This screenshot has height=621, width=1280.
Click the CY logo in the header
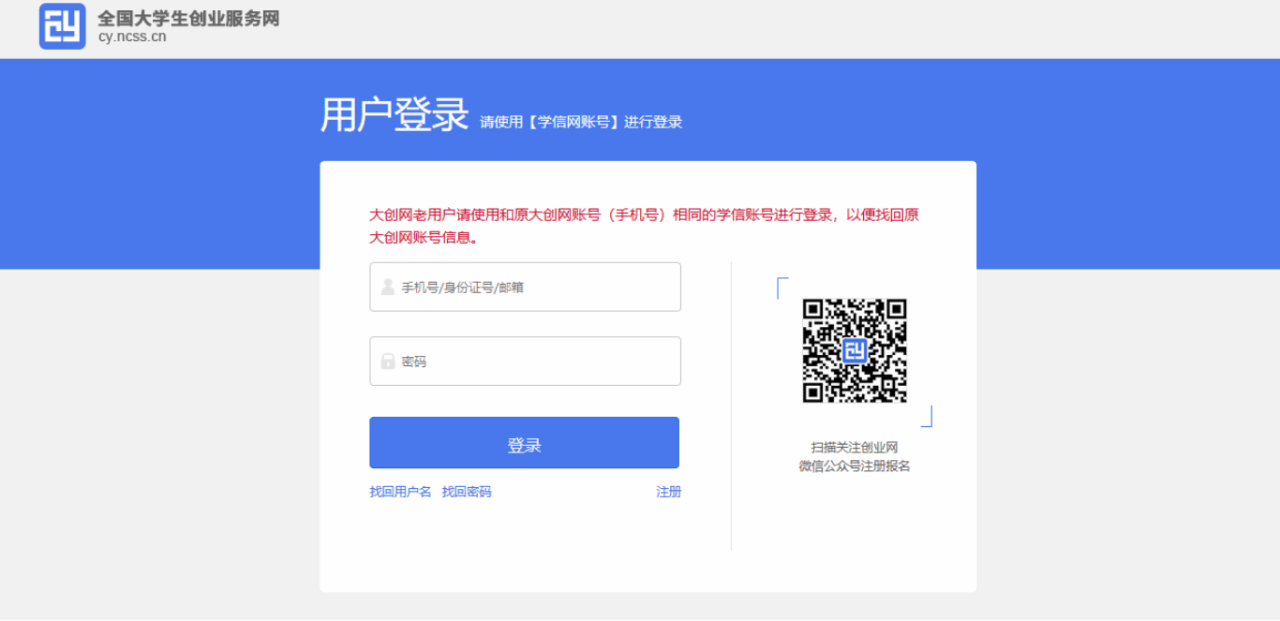[x=62, y=26]
